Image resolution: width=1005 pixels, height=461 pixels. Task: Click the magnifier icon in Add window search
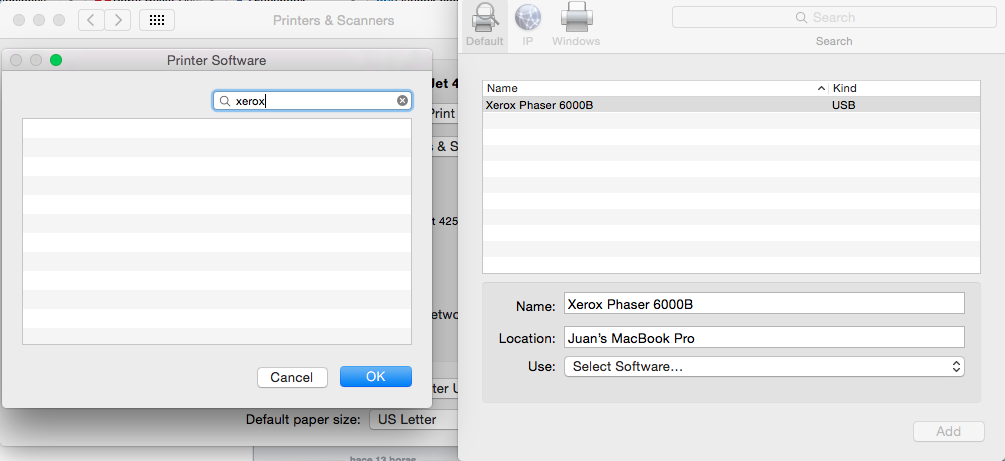point(801,18)
